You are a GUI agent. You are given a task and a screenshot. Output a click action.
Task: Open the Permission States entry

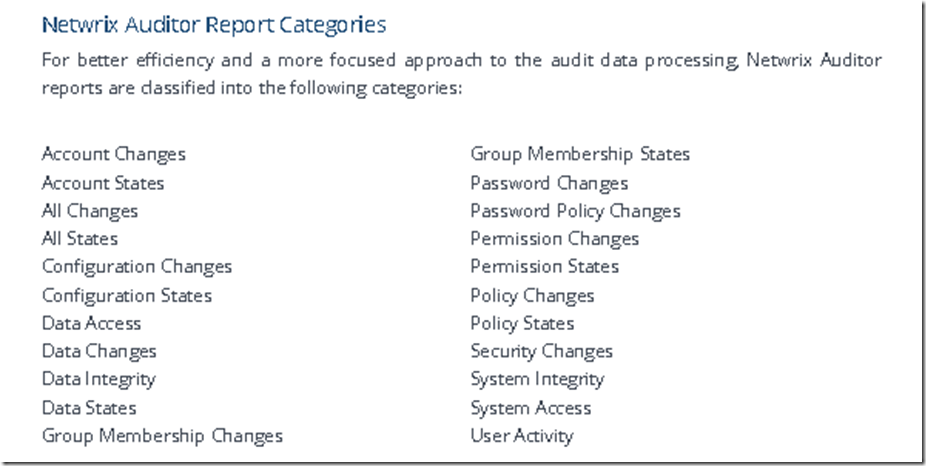click(545, 266)
